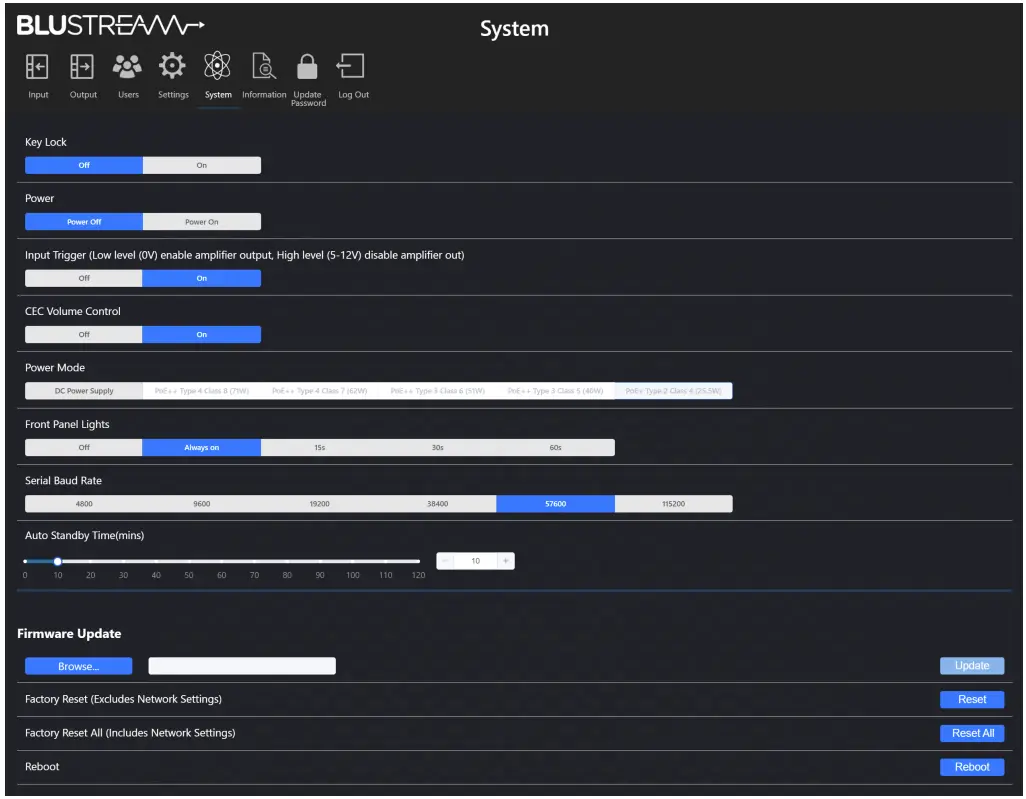Viewport: 1026px width, 799px height.
Task: Set Key Lock to Off
Action: coord(84,165)
